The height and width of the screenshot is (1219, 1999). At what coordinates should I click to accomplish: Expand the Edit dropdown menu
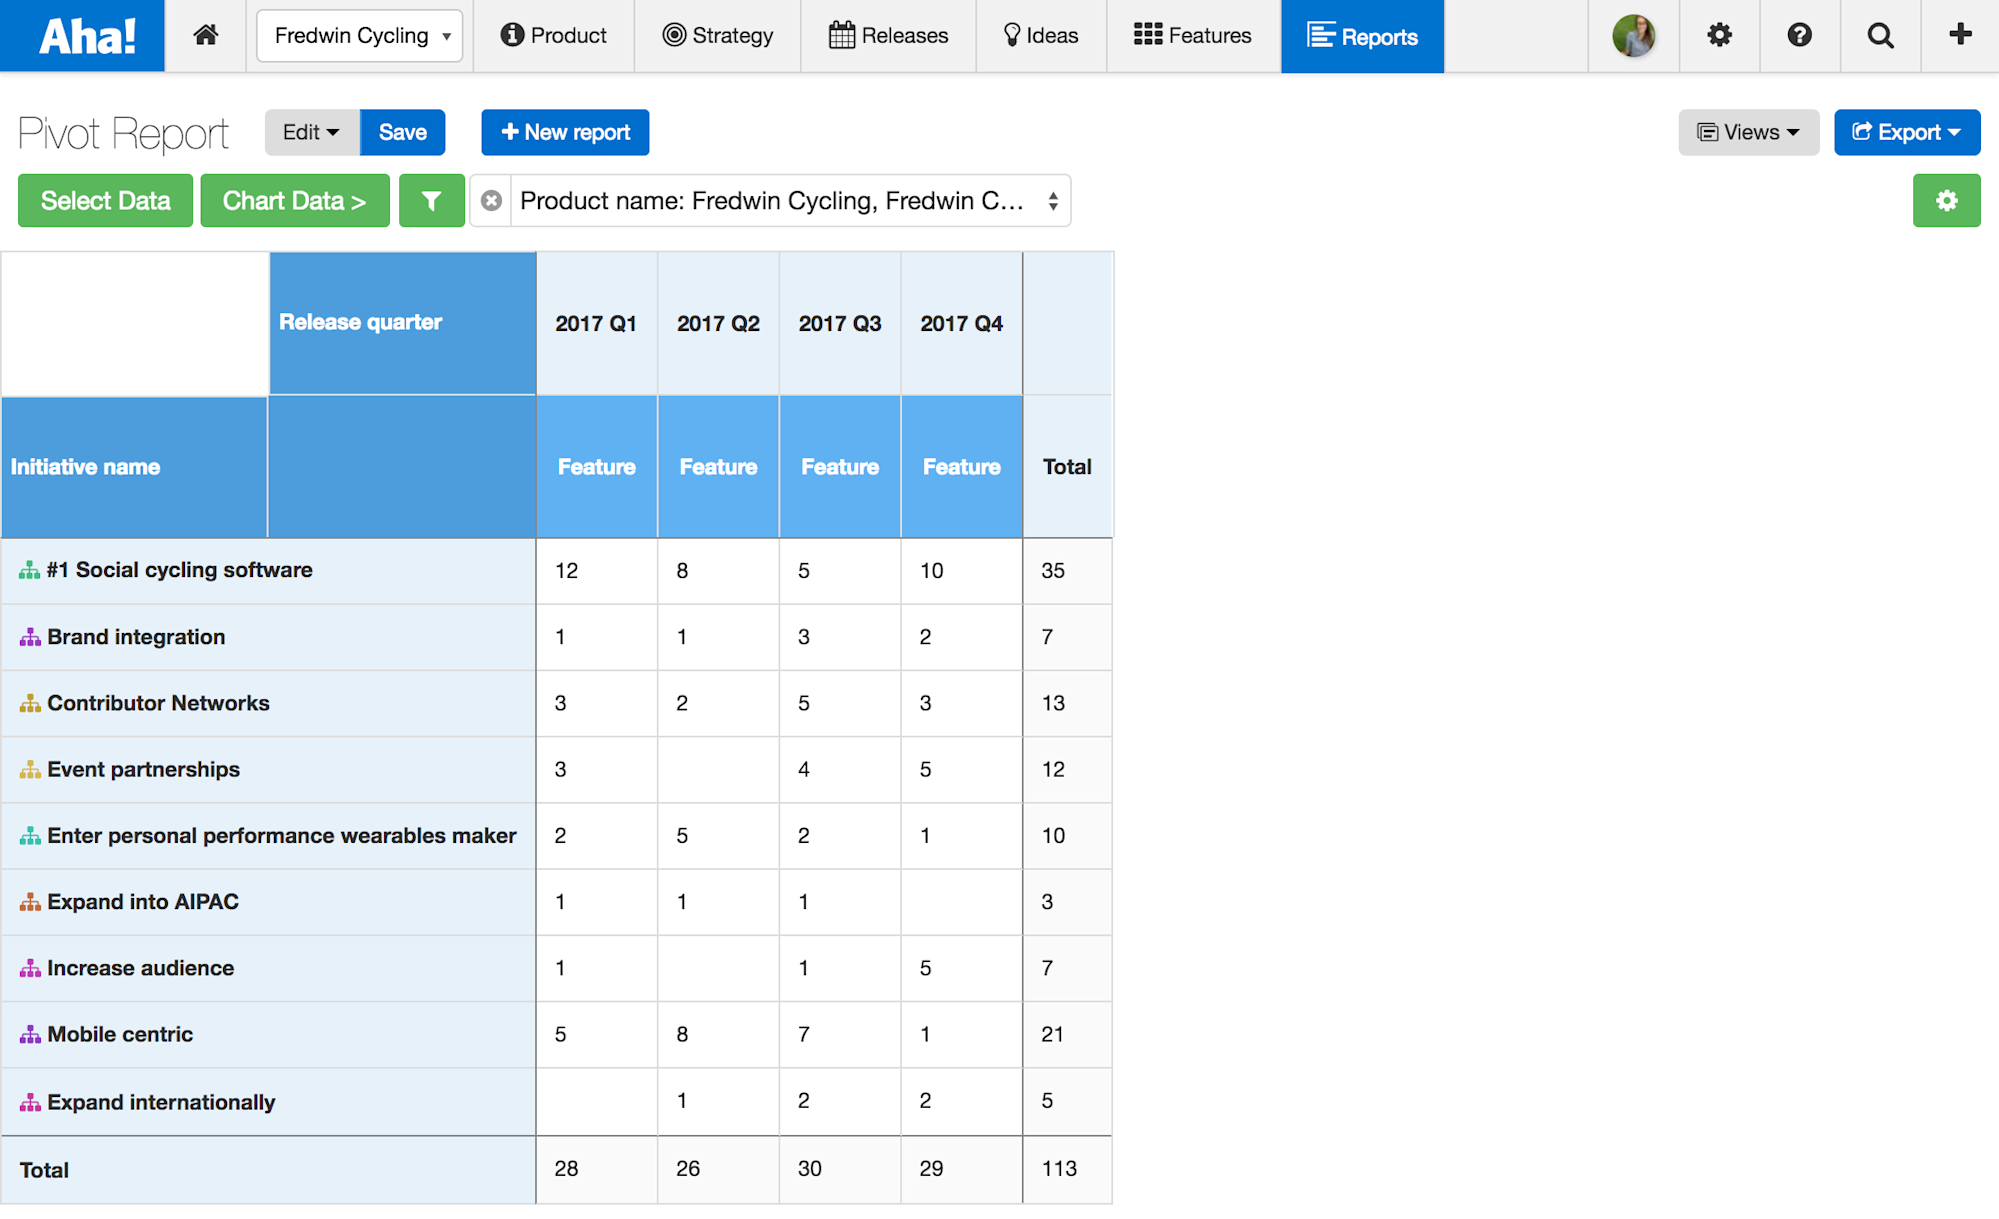pyautogui.click(x=310, y=132)
